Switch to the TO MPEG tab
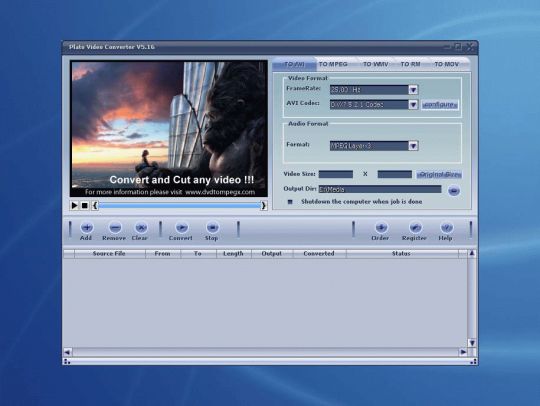The height and width of the screenshot is (406, 540). [x=333, y=64]
